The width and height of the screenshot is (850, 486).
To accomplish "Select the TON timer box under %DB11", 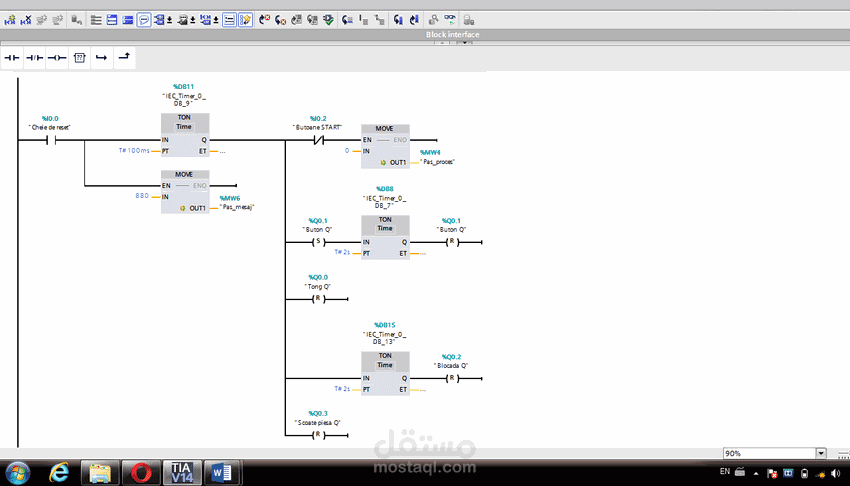I will click(185, 134).
